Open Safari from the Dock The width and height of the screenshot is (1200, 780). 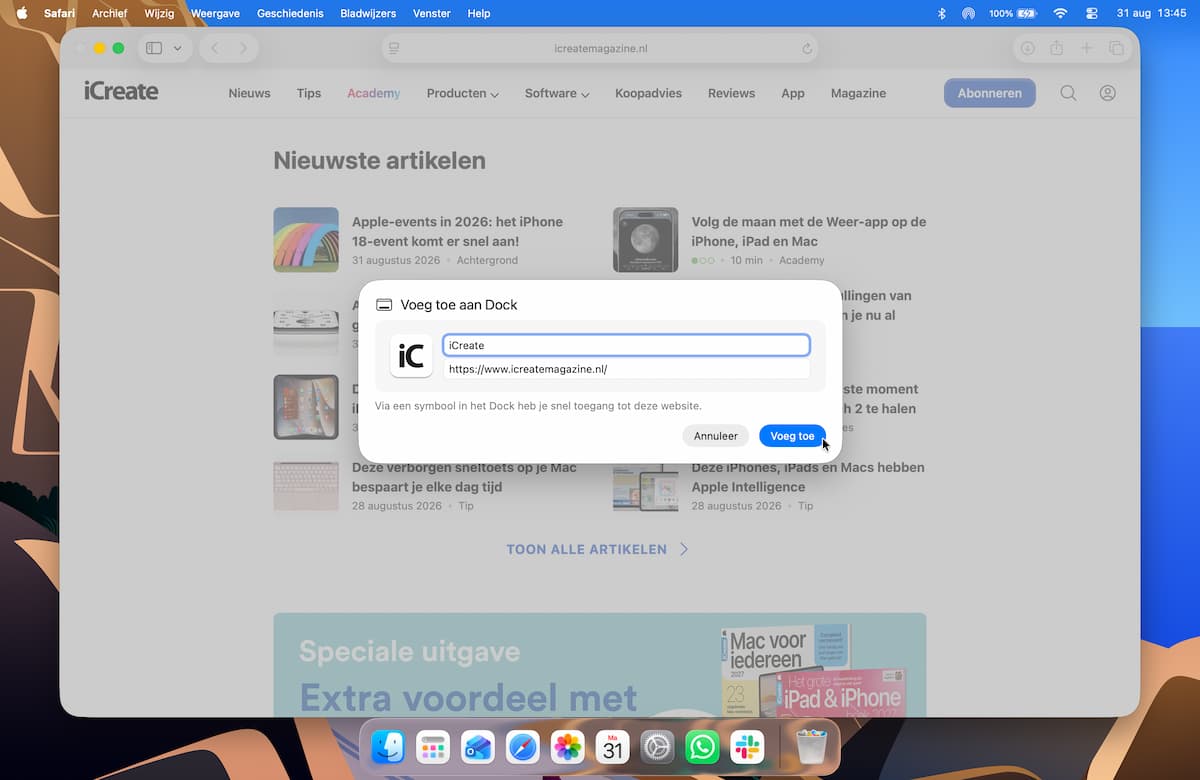coord(523,747)
